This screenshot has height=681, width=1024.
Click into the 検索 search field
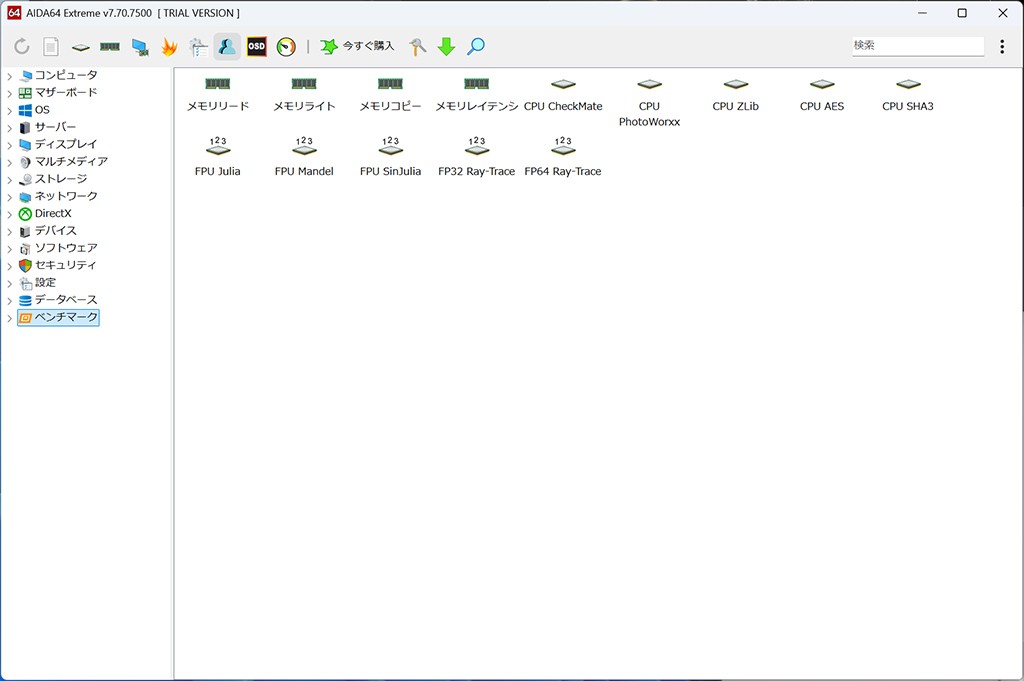917,46
